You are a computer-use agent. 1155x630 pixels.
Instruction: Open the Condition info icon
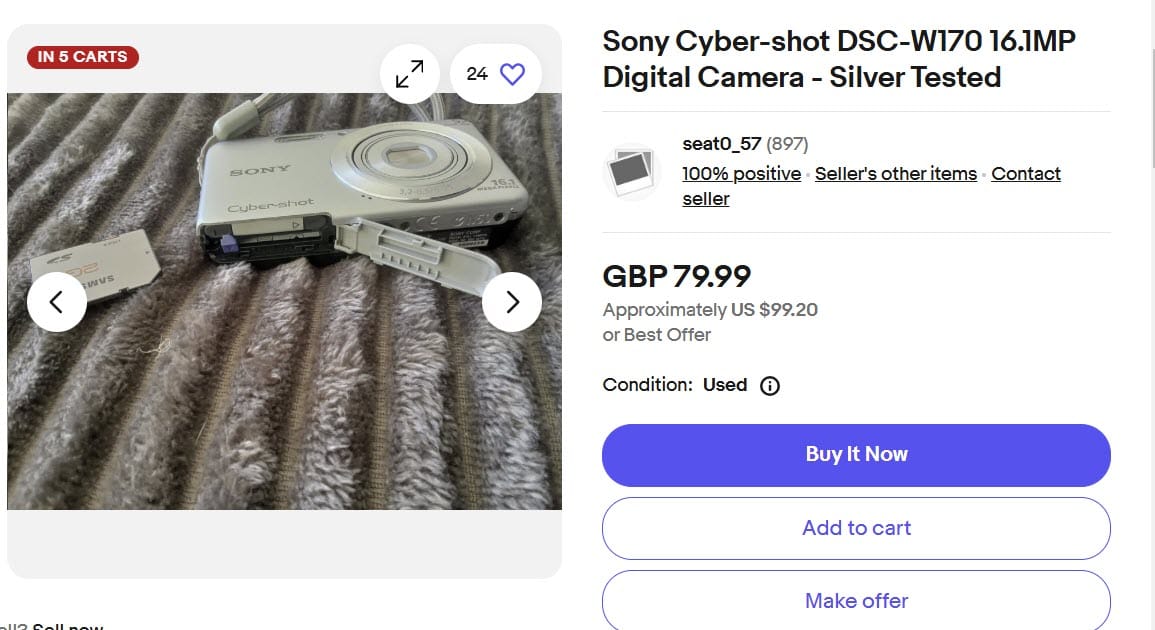(770, 385)
